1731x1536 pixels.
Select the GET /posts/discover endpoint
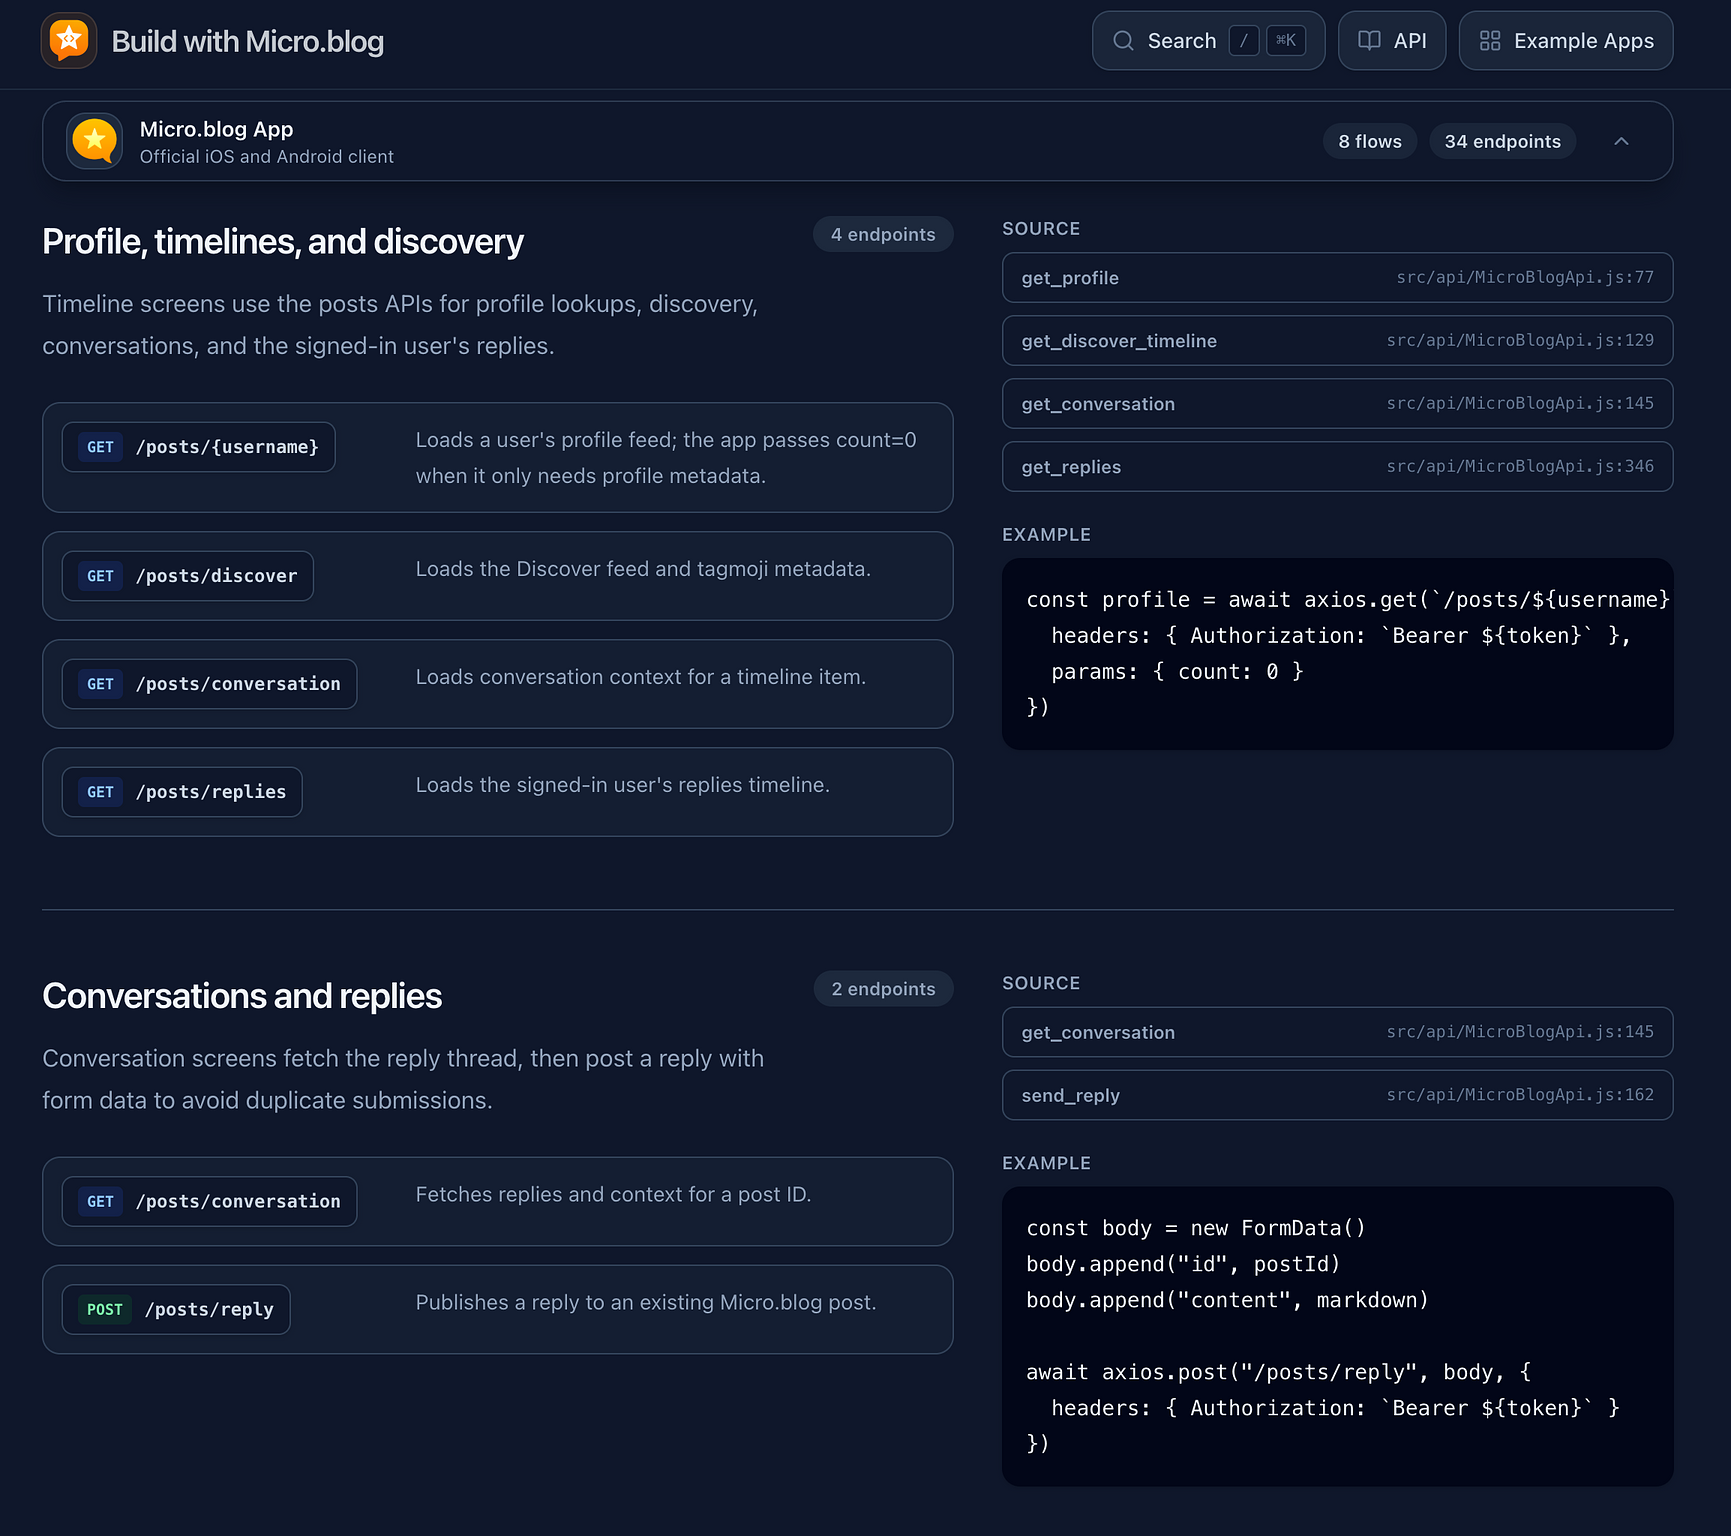[188, 576]
